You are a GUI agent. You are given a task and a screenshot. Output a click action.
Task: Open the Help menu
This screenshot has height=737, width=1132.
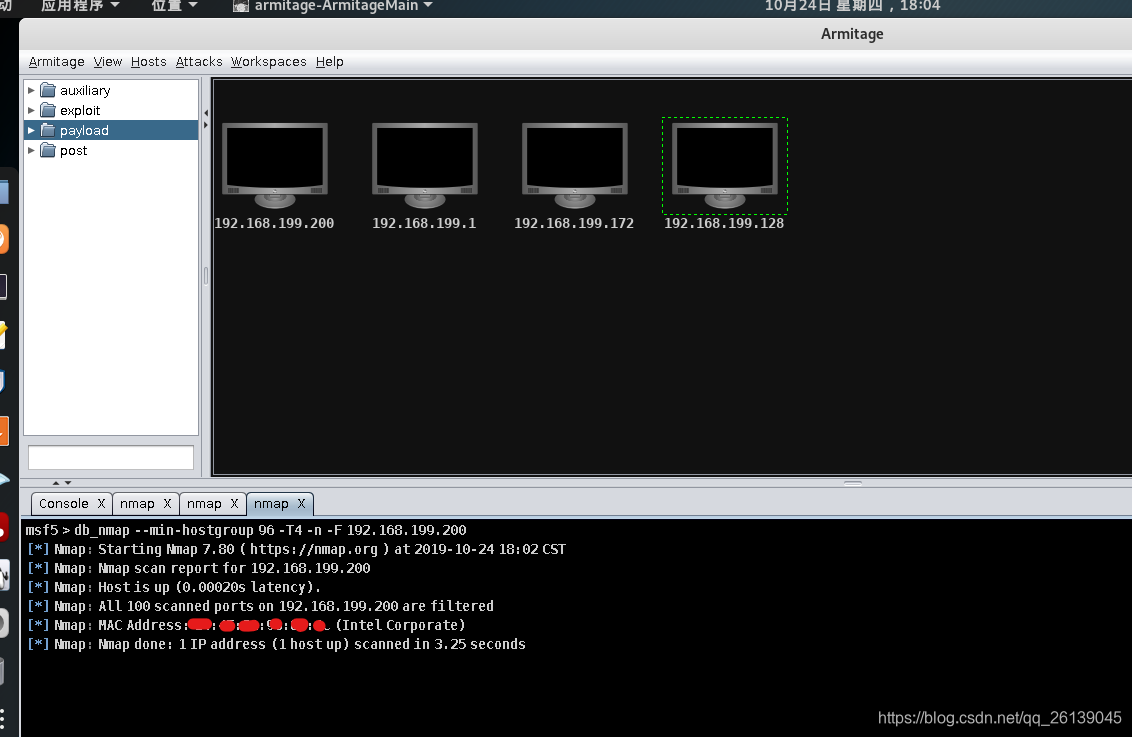[x=330, y=62]
